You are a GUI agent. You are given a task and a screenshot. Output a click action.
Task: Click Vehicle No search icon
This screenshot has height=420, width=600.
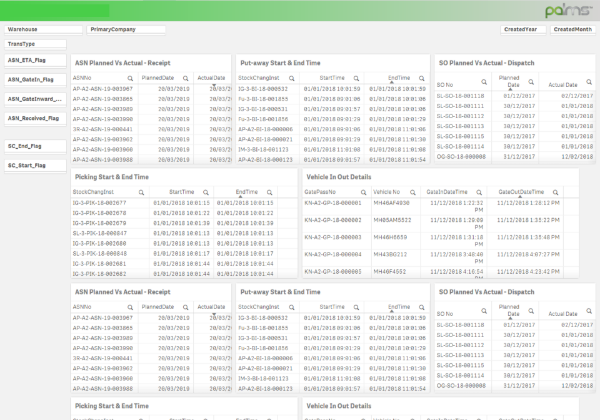[415, 190]
